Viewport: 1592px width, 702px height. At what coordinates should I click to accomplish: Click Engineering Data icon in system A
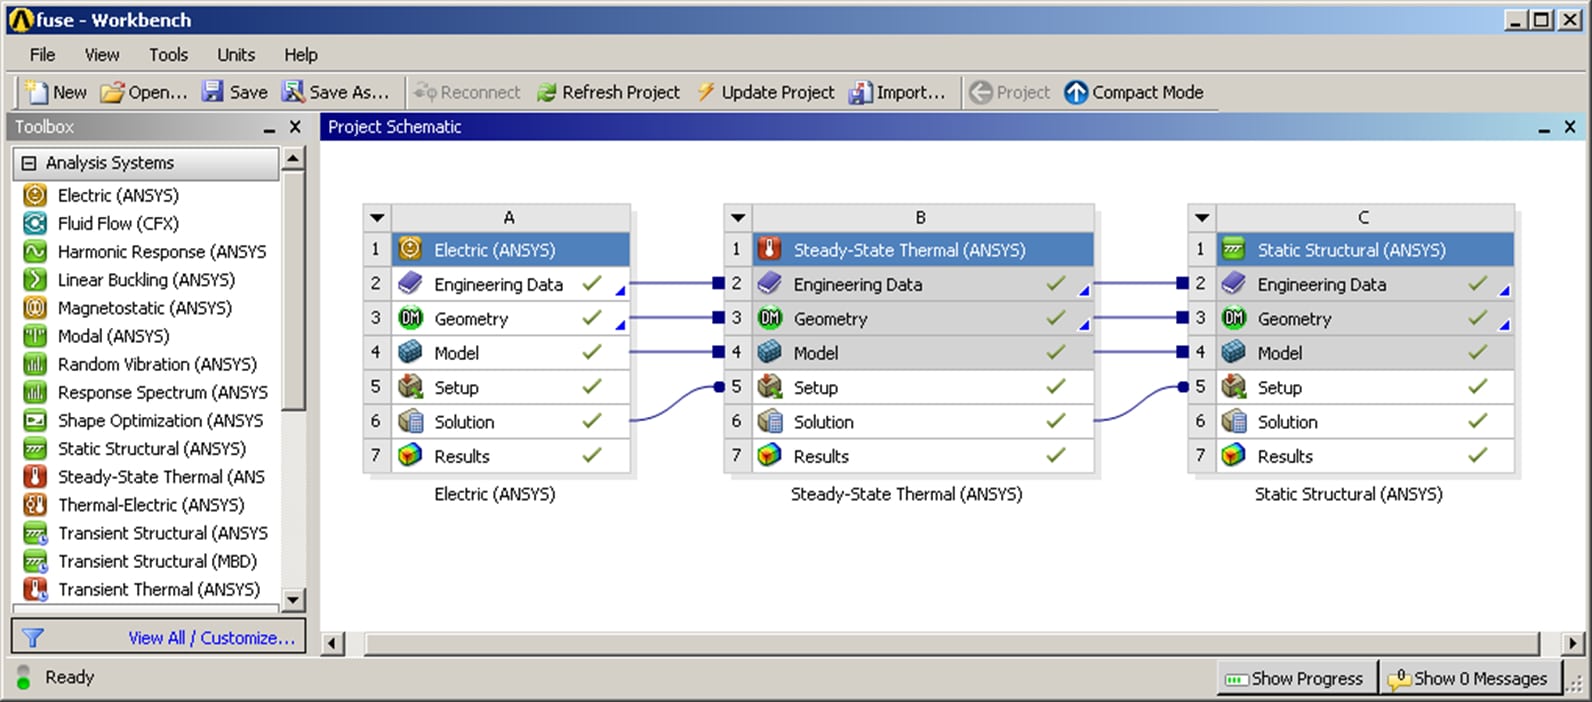coord(410,284)
